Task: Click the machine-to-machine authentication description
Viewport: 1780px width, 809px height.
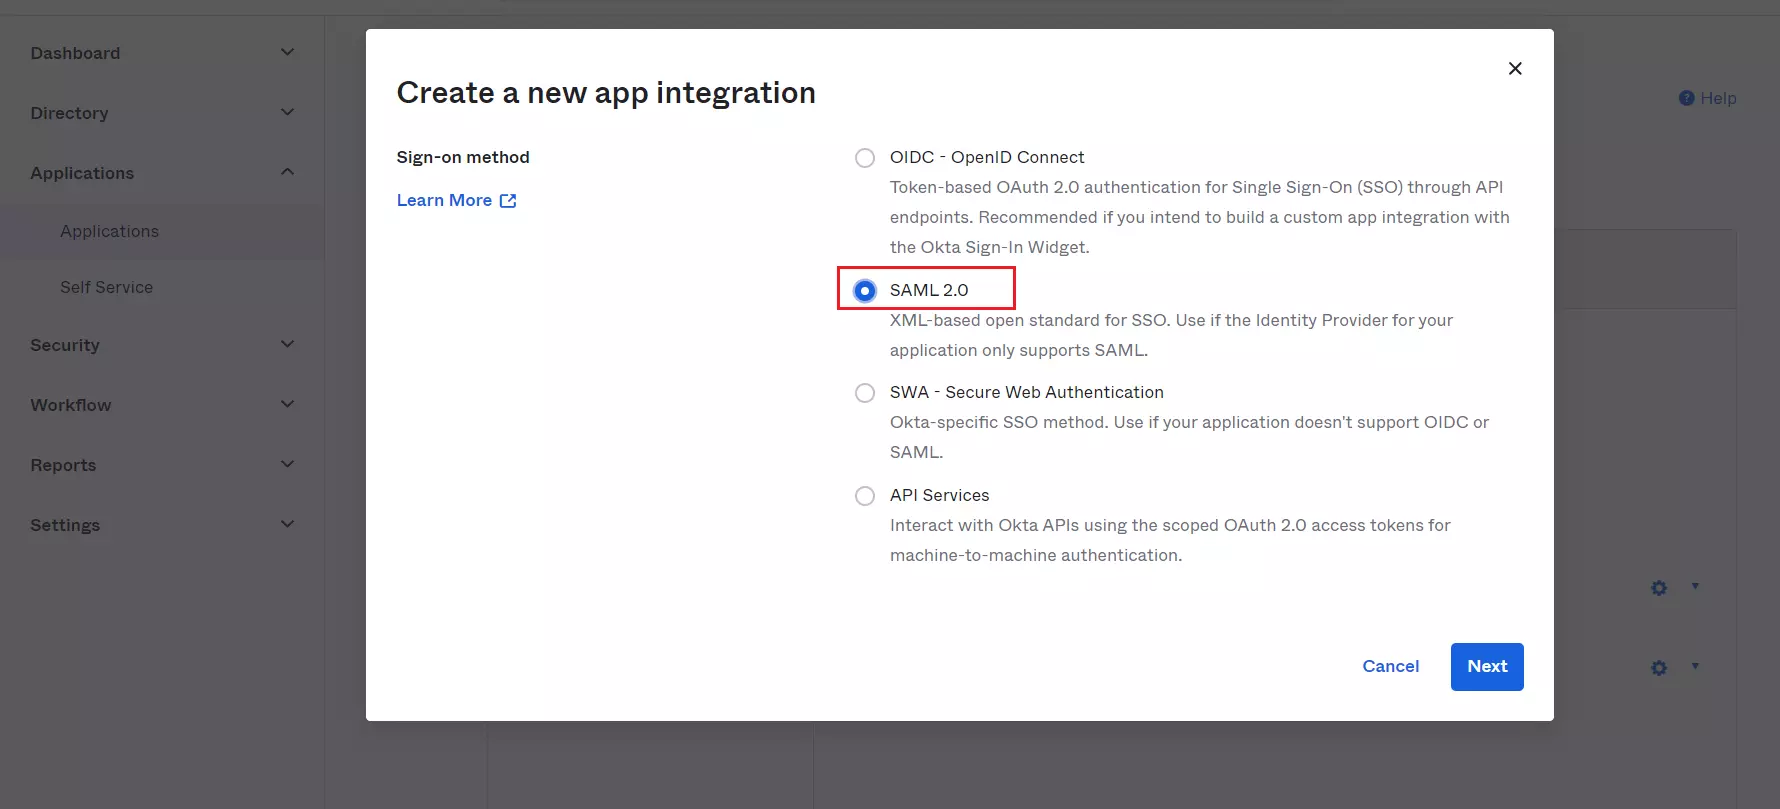Action: point(1170,540)
